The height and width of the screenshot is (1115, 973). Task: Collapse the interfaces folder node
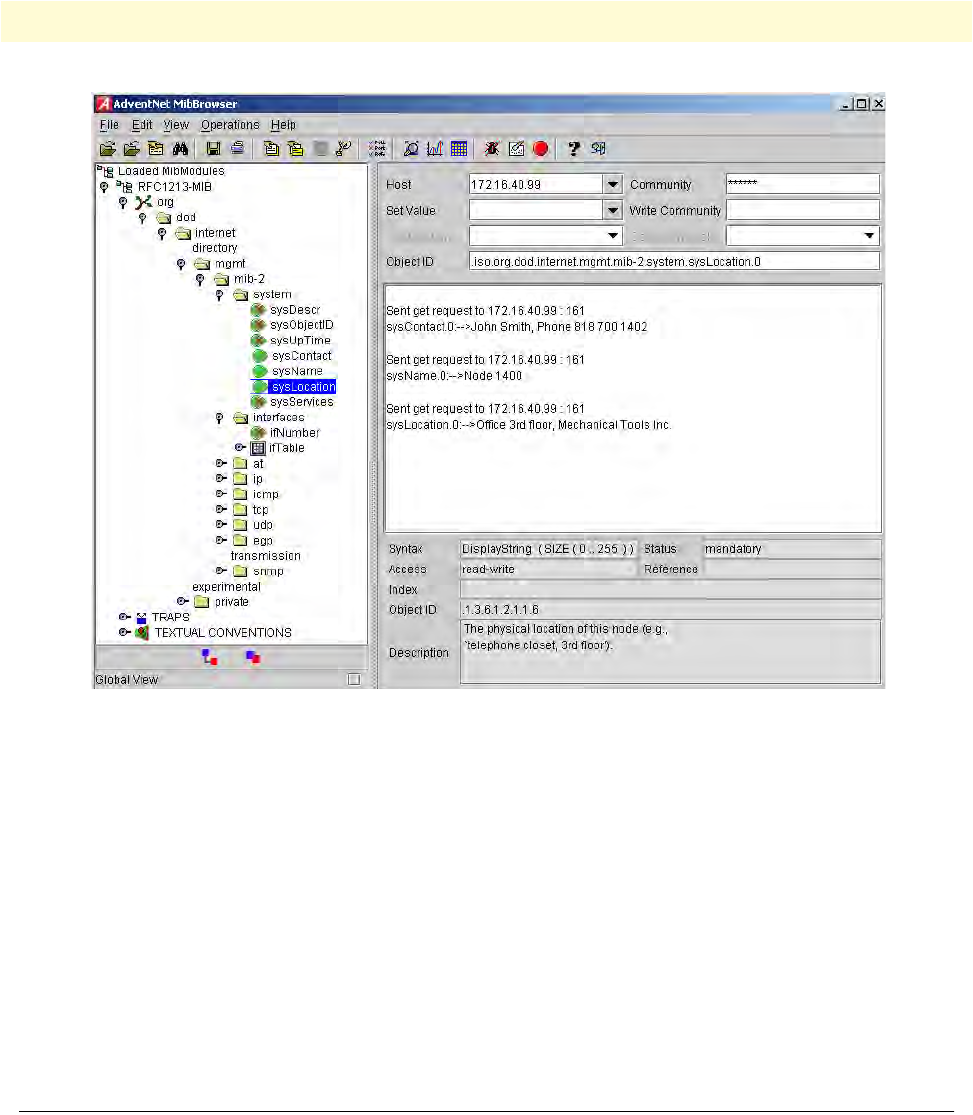point(219,418)
